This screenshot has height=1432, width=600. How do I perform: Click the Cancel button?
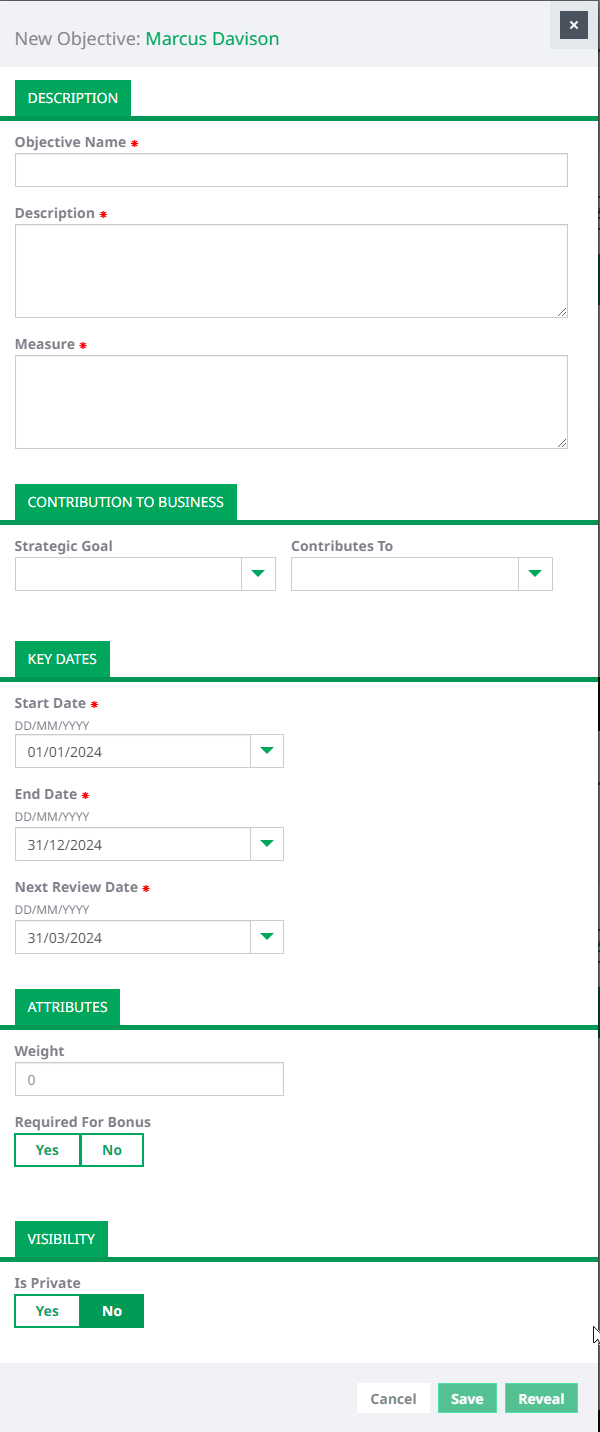pyautogui.click(x=393, y=1398)
